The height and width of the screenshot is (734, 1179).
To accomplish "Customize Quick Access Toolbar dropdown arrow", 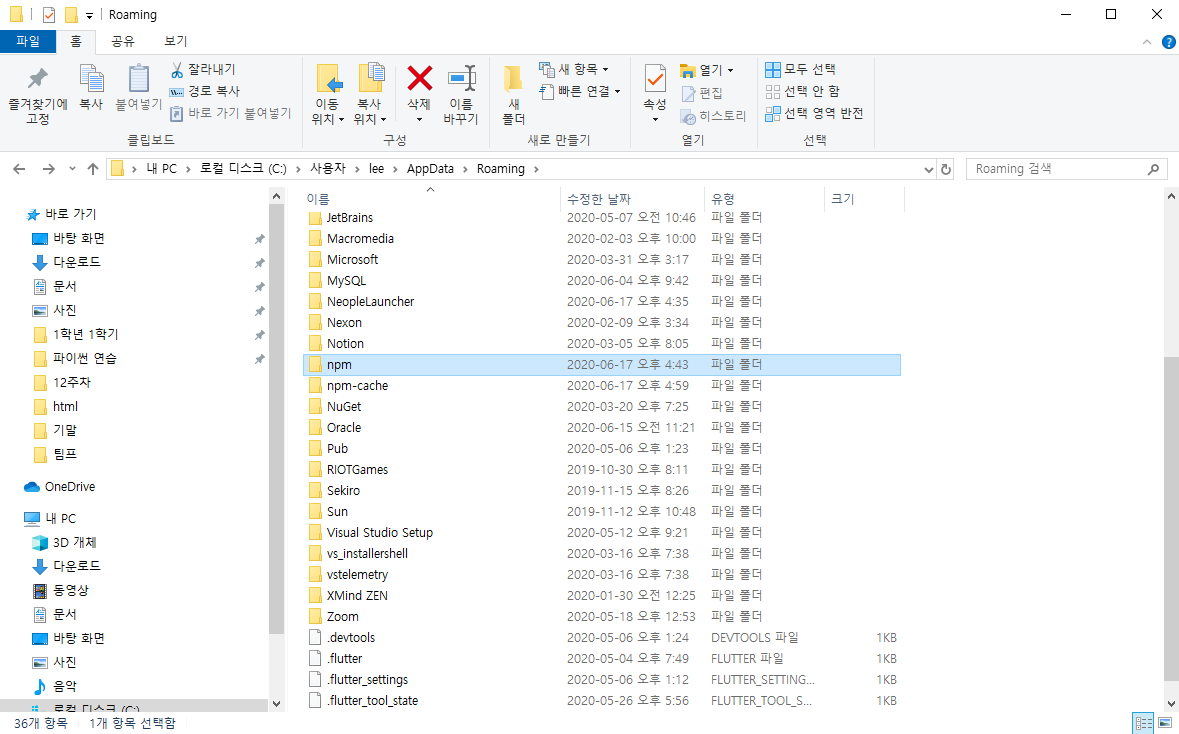I will pyautogui.click(x=89, y=15).
